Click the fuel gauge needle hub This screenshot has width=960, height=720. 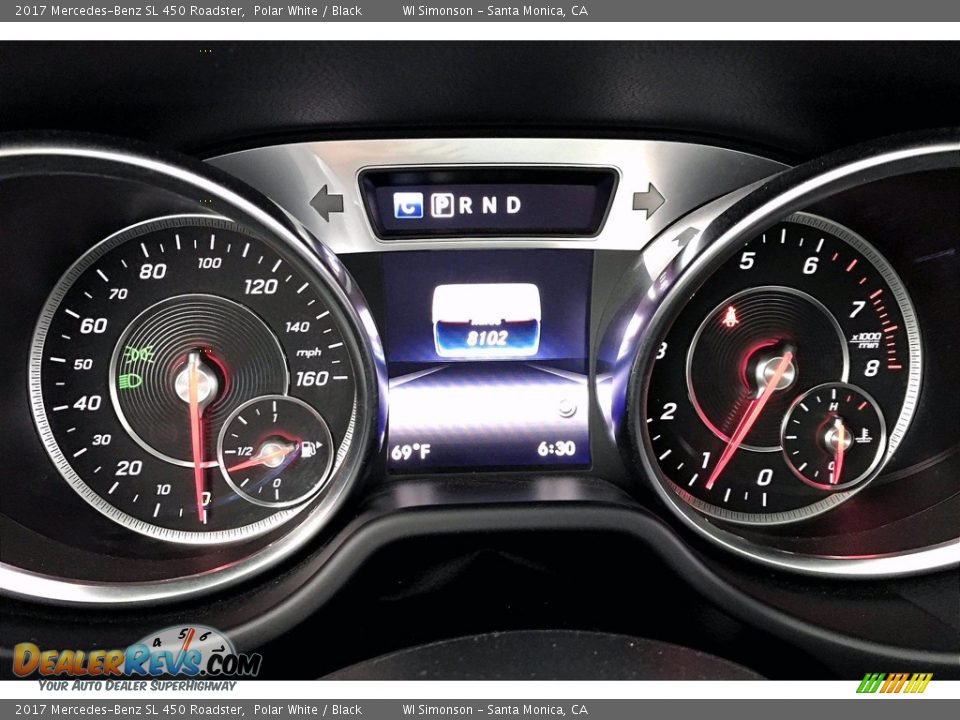tap(275, 454)
